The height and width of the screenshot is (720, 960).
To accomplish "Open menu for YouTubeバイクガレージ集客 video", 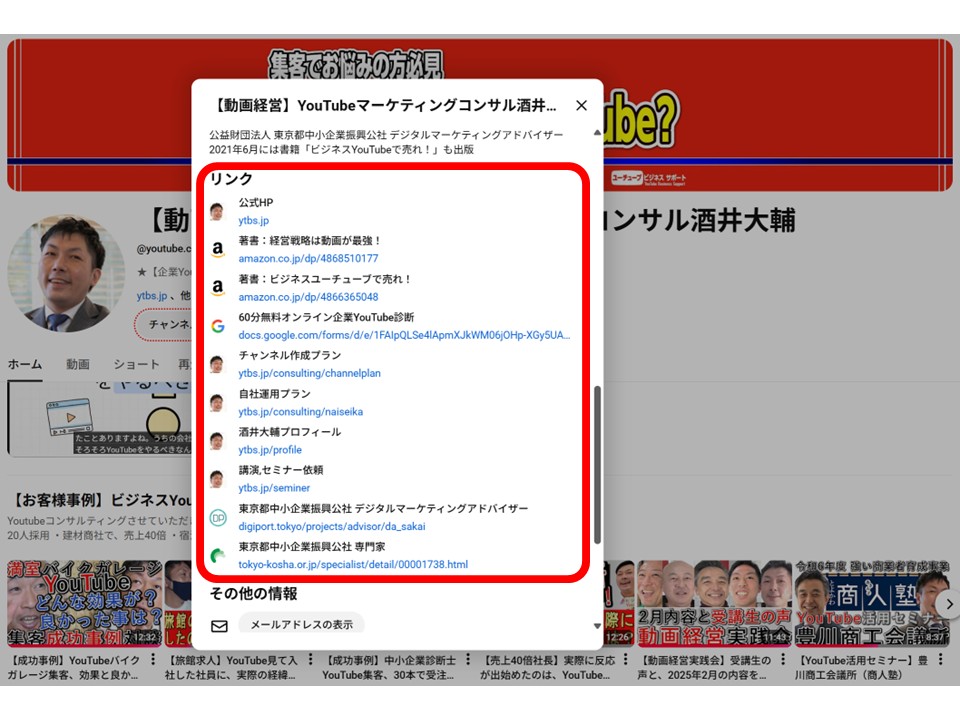I will click(x=153, y=660).
